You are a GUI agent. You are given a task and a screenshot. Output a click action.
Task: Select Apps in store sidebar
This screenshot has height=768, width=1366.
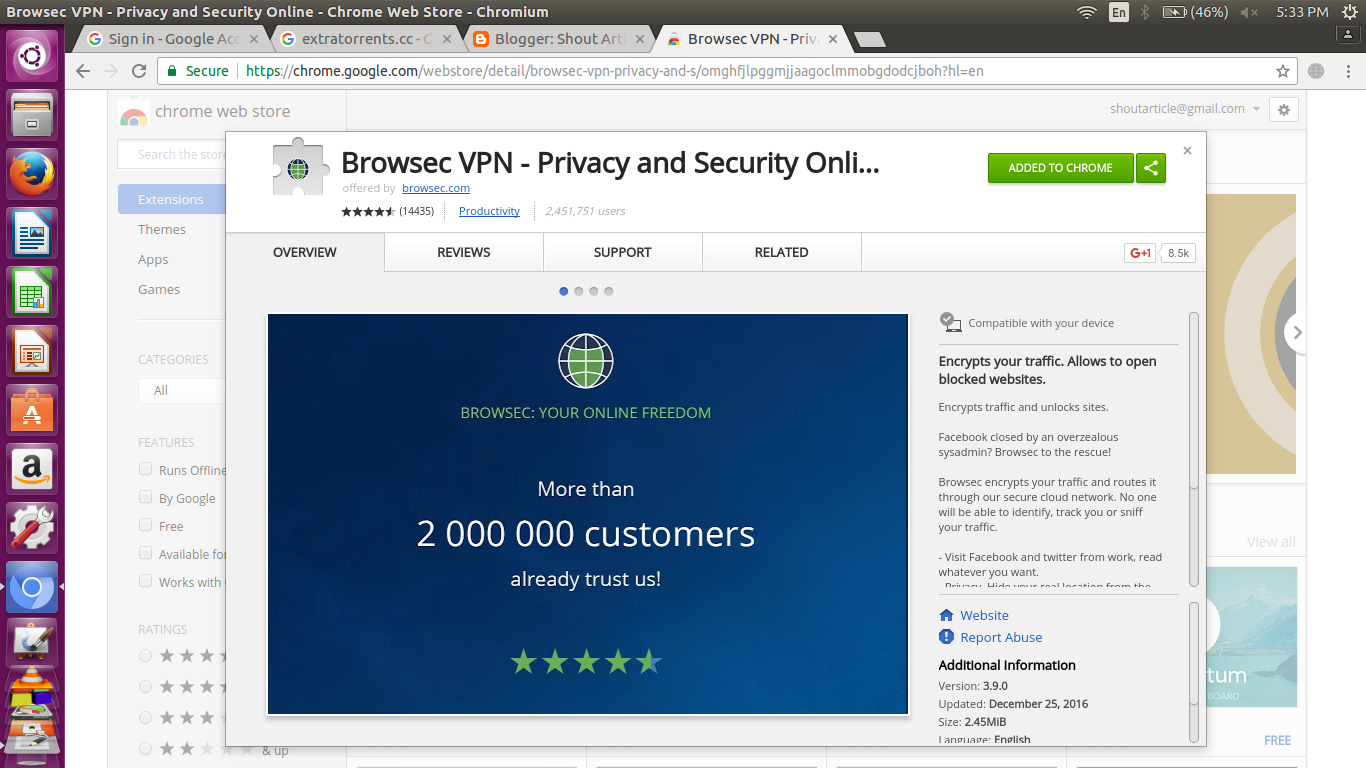pos(153,259)
